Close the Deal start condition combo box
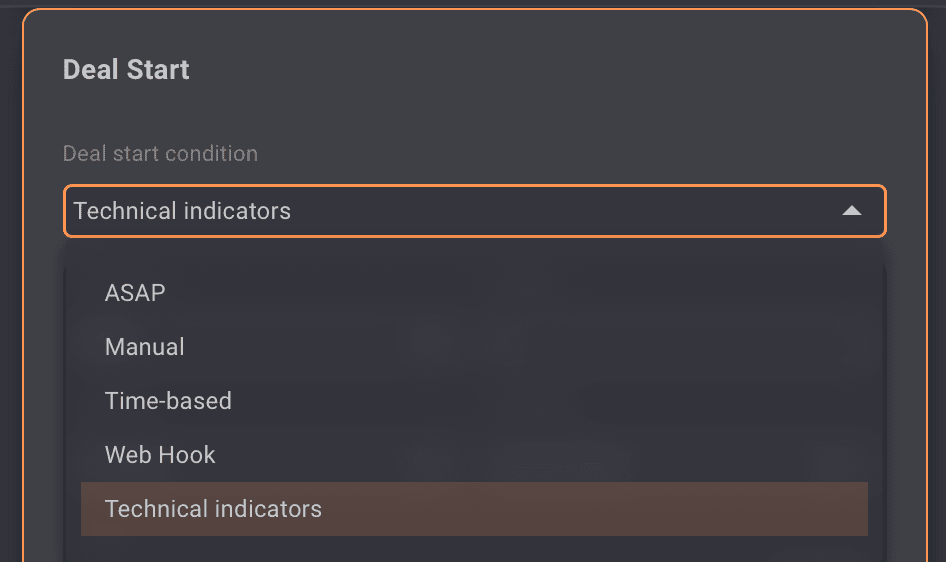This screenshot has height=562, width=946. click(x=851, y=211)
